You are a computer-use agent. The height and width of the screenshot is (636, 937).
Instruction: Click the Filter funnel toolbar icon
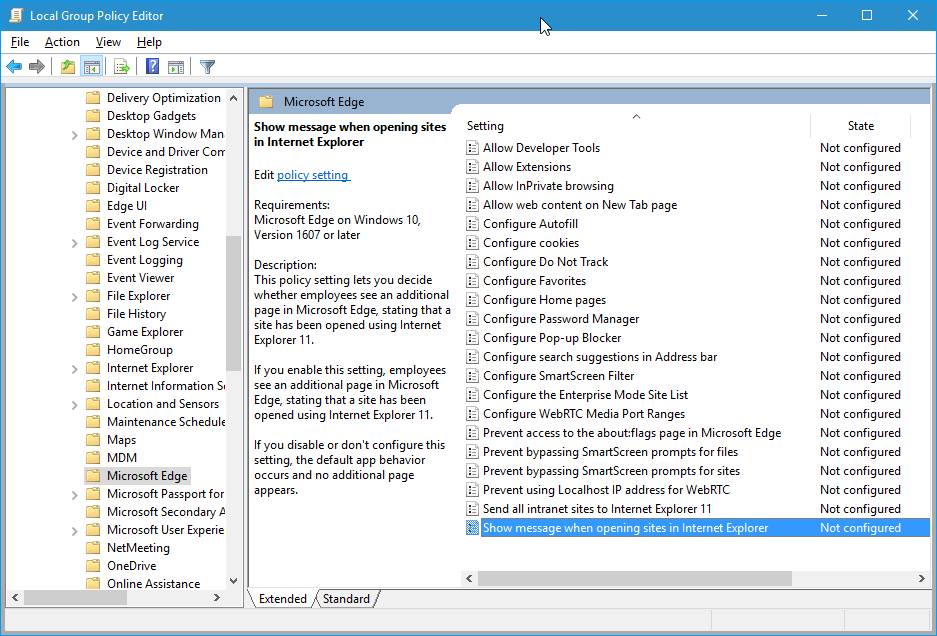pyautogui.click(x=207, y=66)
